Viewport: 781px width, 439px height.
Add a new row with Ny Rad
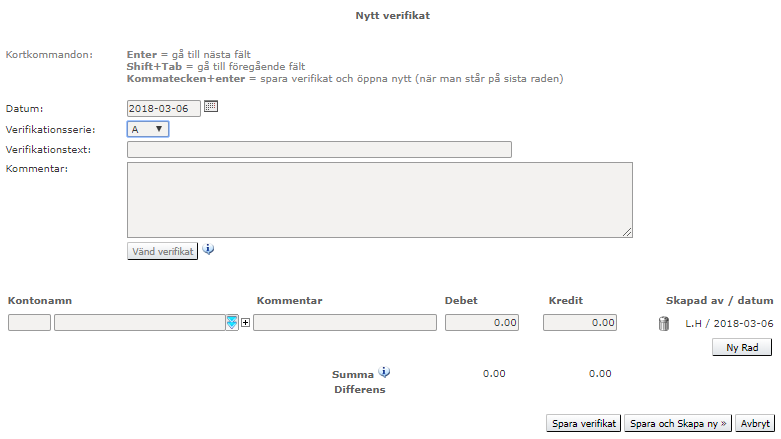[x=741, y=347]
